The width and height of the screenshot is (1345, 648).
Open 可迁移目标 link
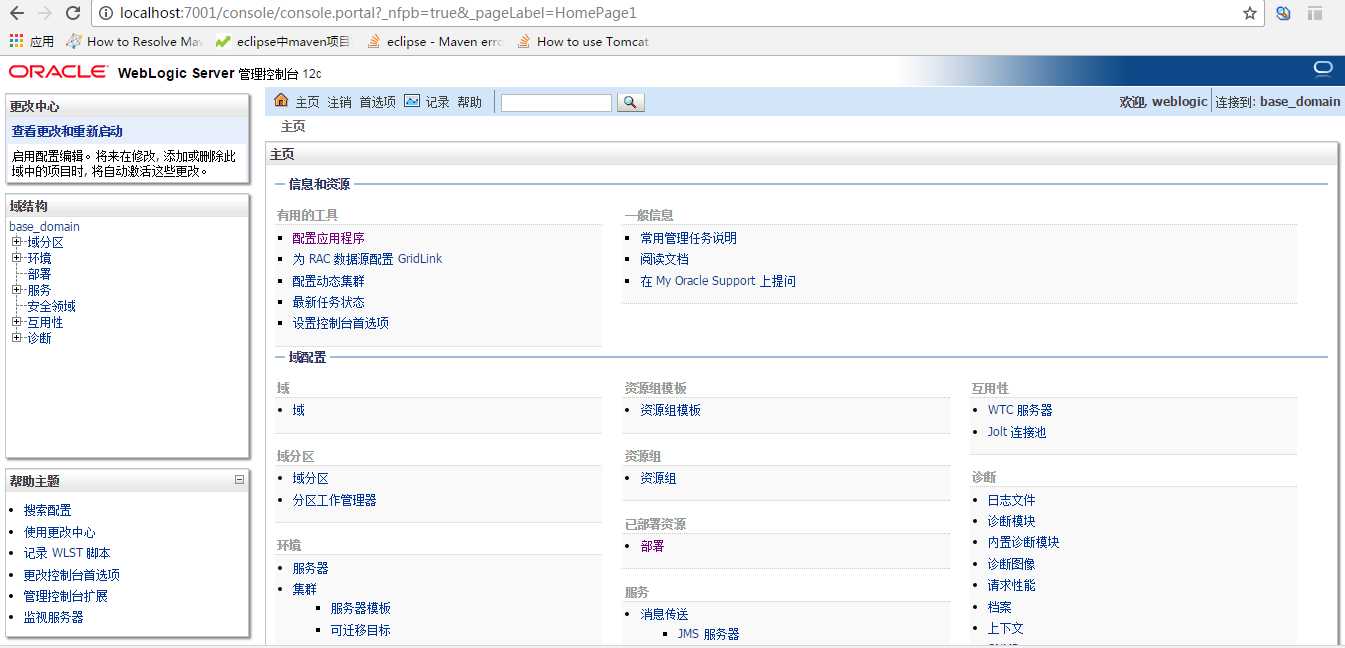click(x=360, y=630)
